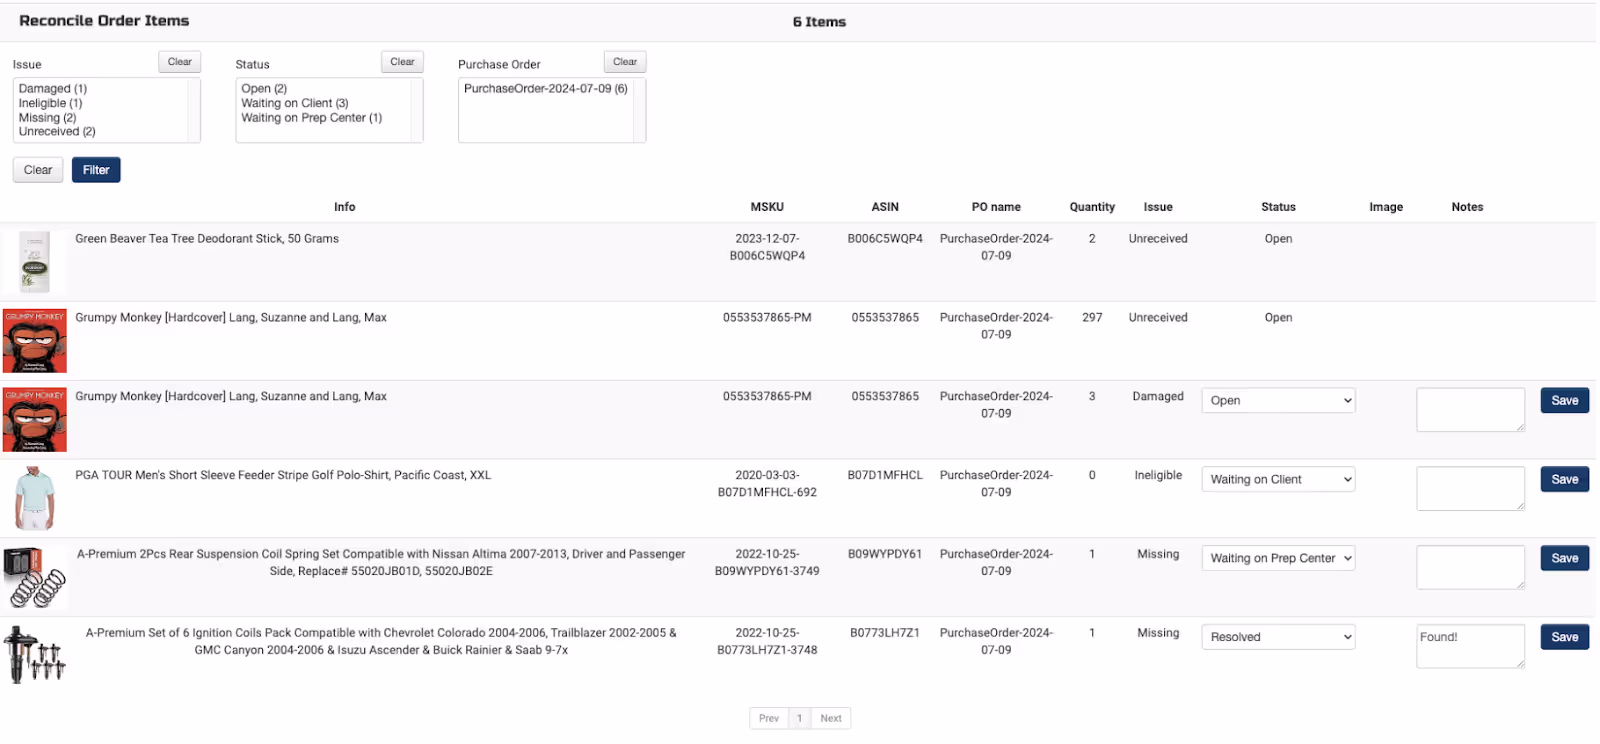This screenshot has height=744, width=1600.
Task: Click Grumpy Monkey thumbnail in the Damaged row
Action: (35, 419)
